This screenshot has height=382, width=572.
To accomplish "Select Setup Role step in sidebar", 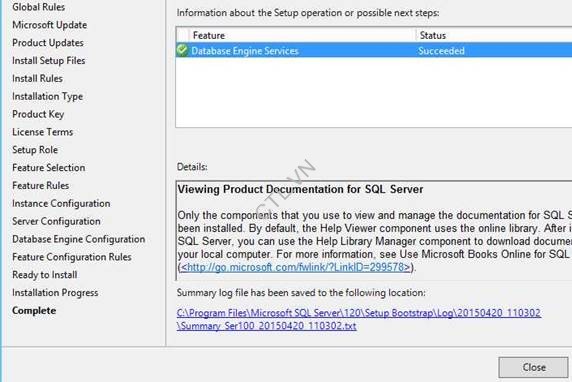I will (35, 150).
